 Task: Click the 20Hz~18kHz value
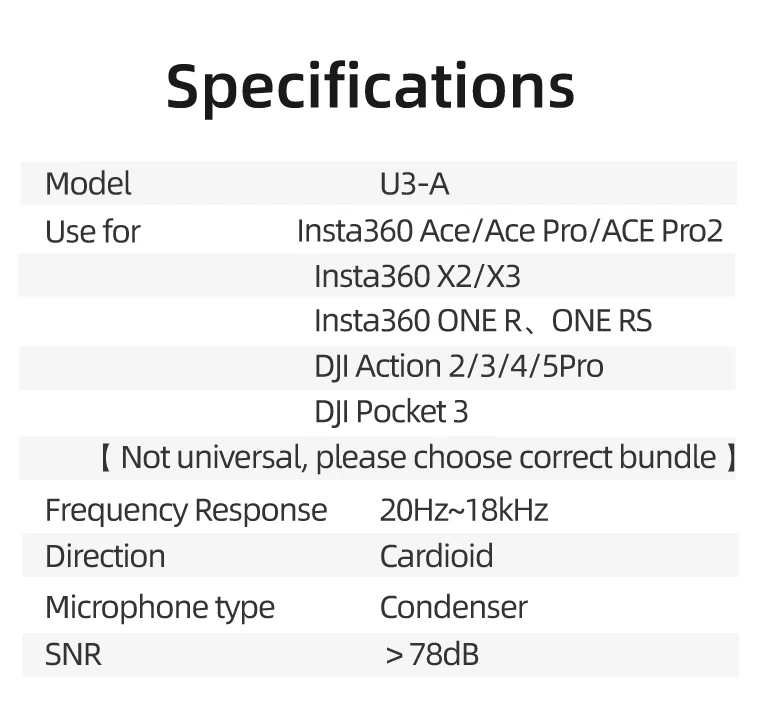pos(464,510)
